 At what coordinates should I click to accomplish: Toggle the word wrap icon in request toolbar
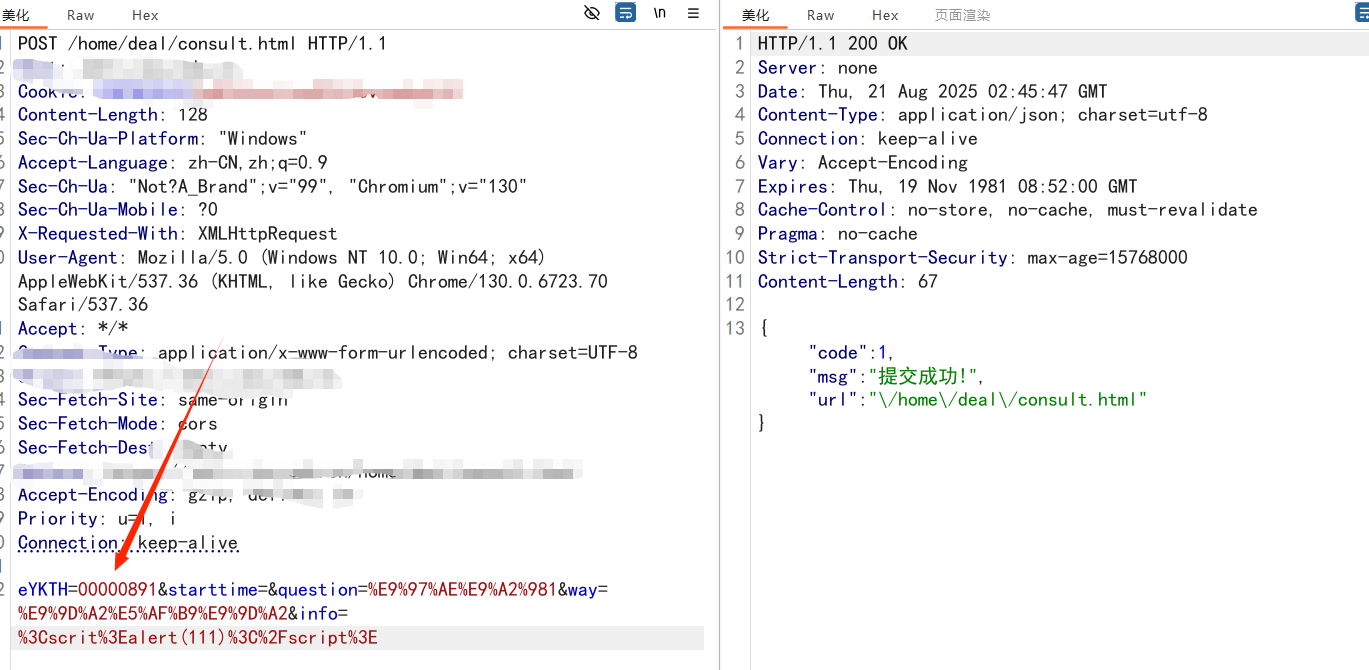[625, 13]
